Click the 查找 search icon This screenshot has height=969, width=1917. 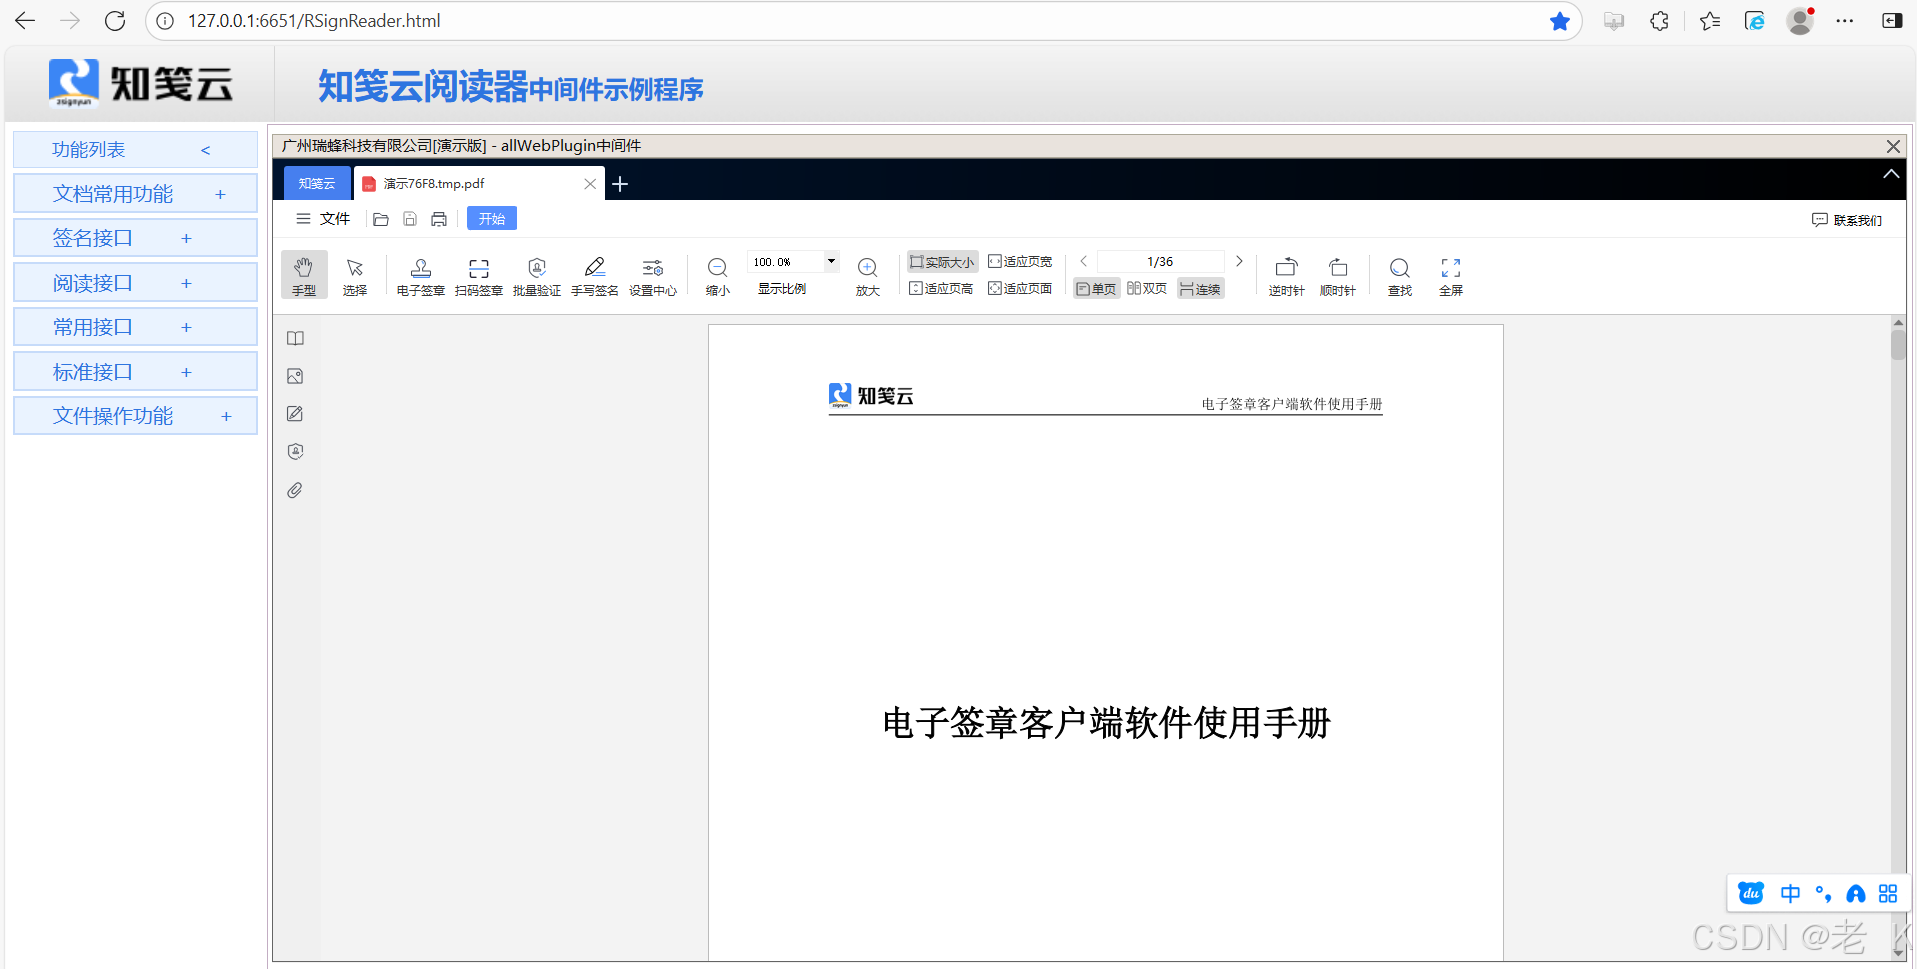[1399, 275]
